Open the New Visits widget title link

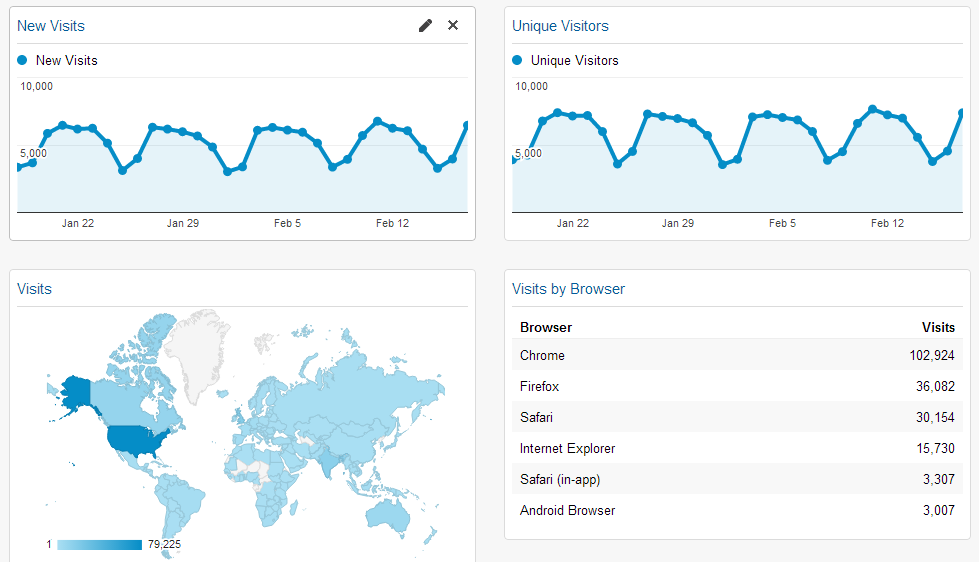(51, 26)
